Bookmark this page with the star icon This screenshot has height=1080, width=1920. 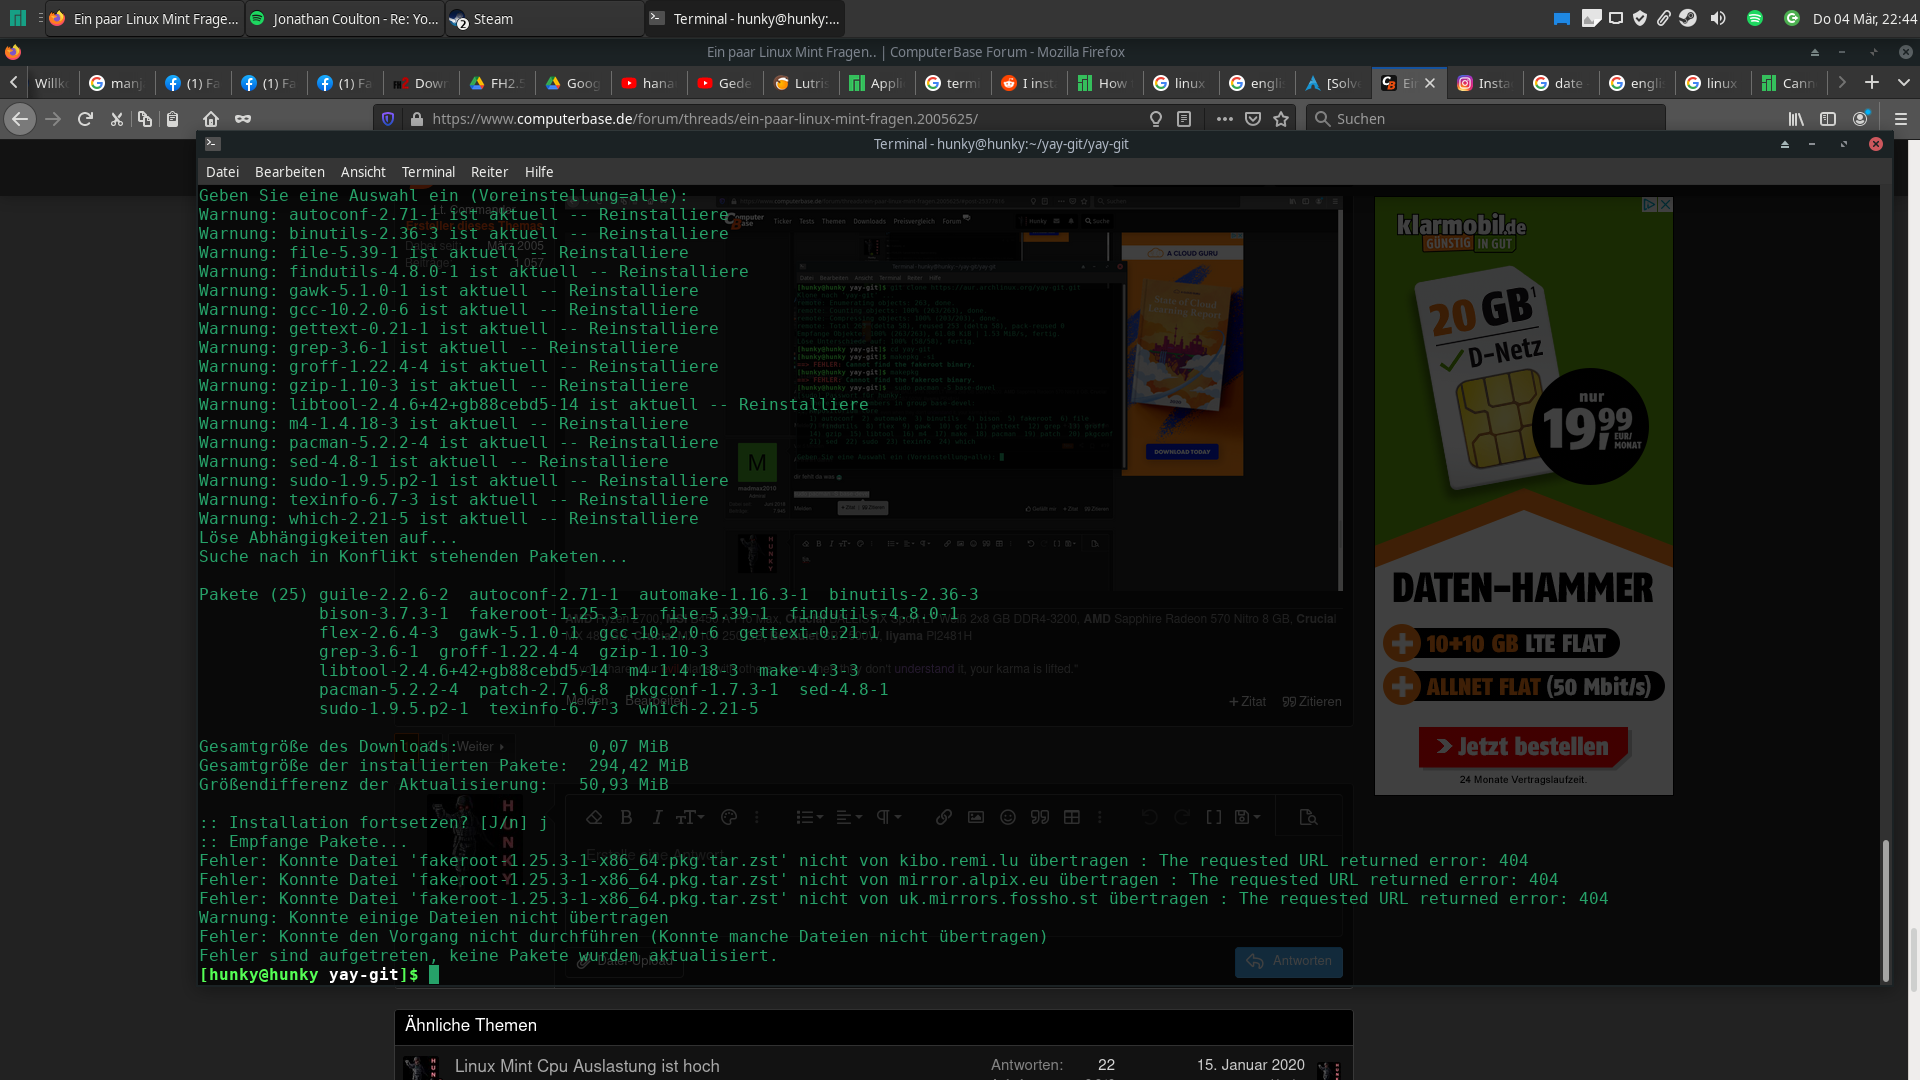[1281, 119]
